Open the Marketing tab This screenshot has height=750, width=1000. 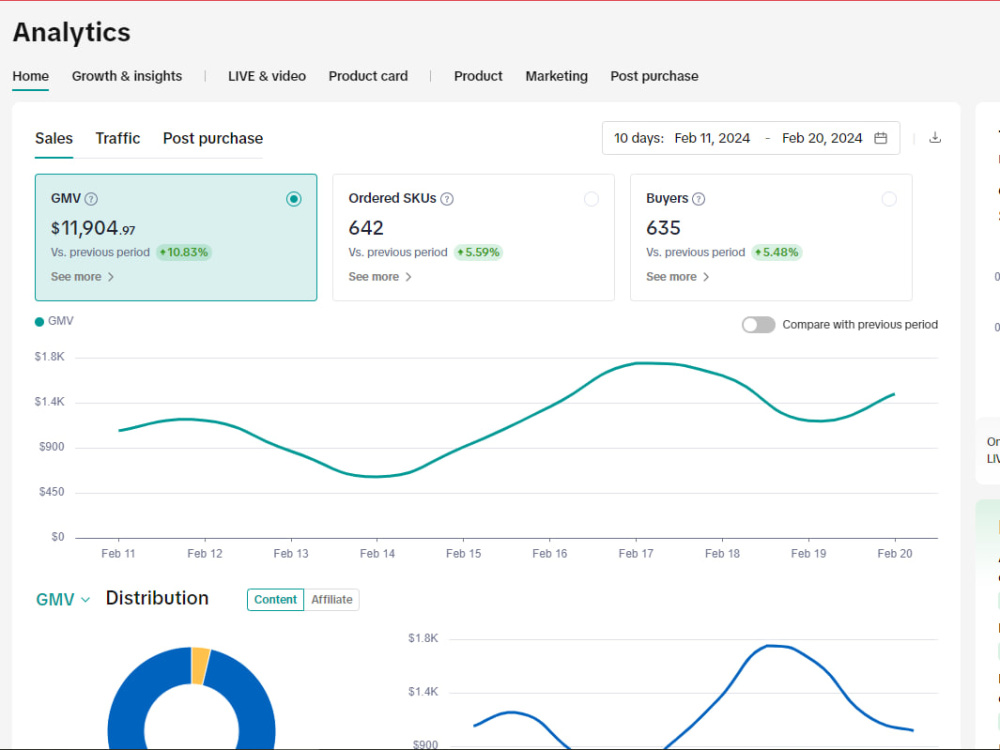click(557, 76)
